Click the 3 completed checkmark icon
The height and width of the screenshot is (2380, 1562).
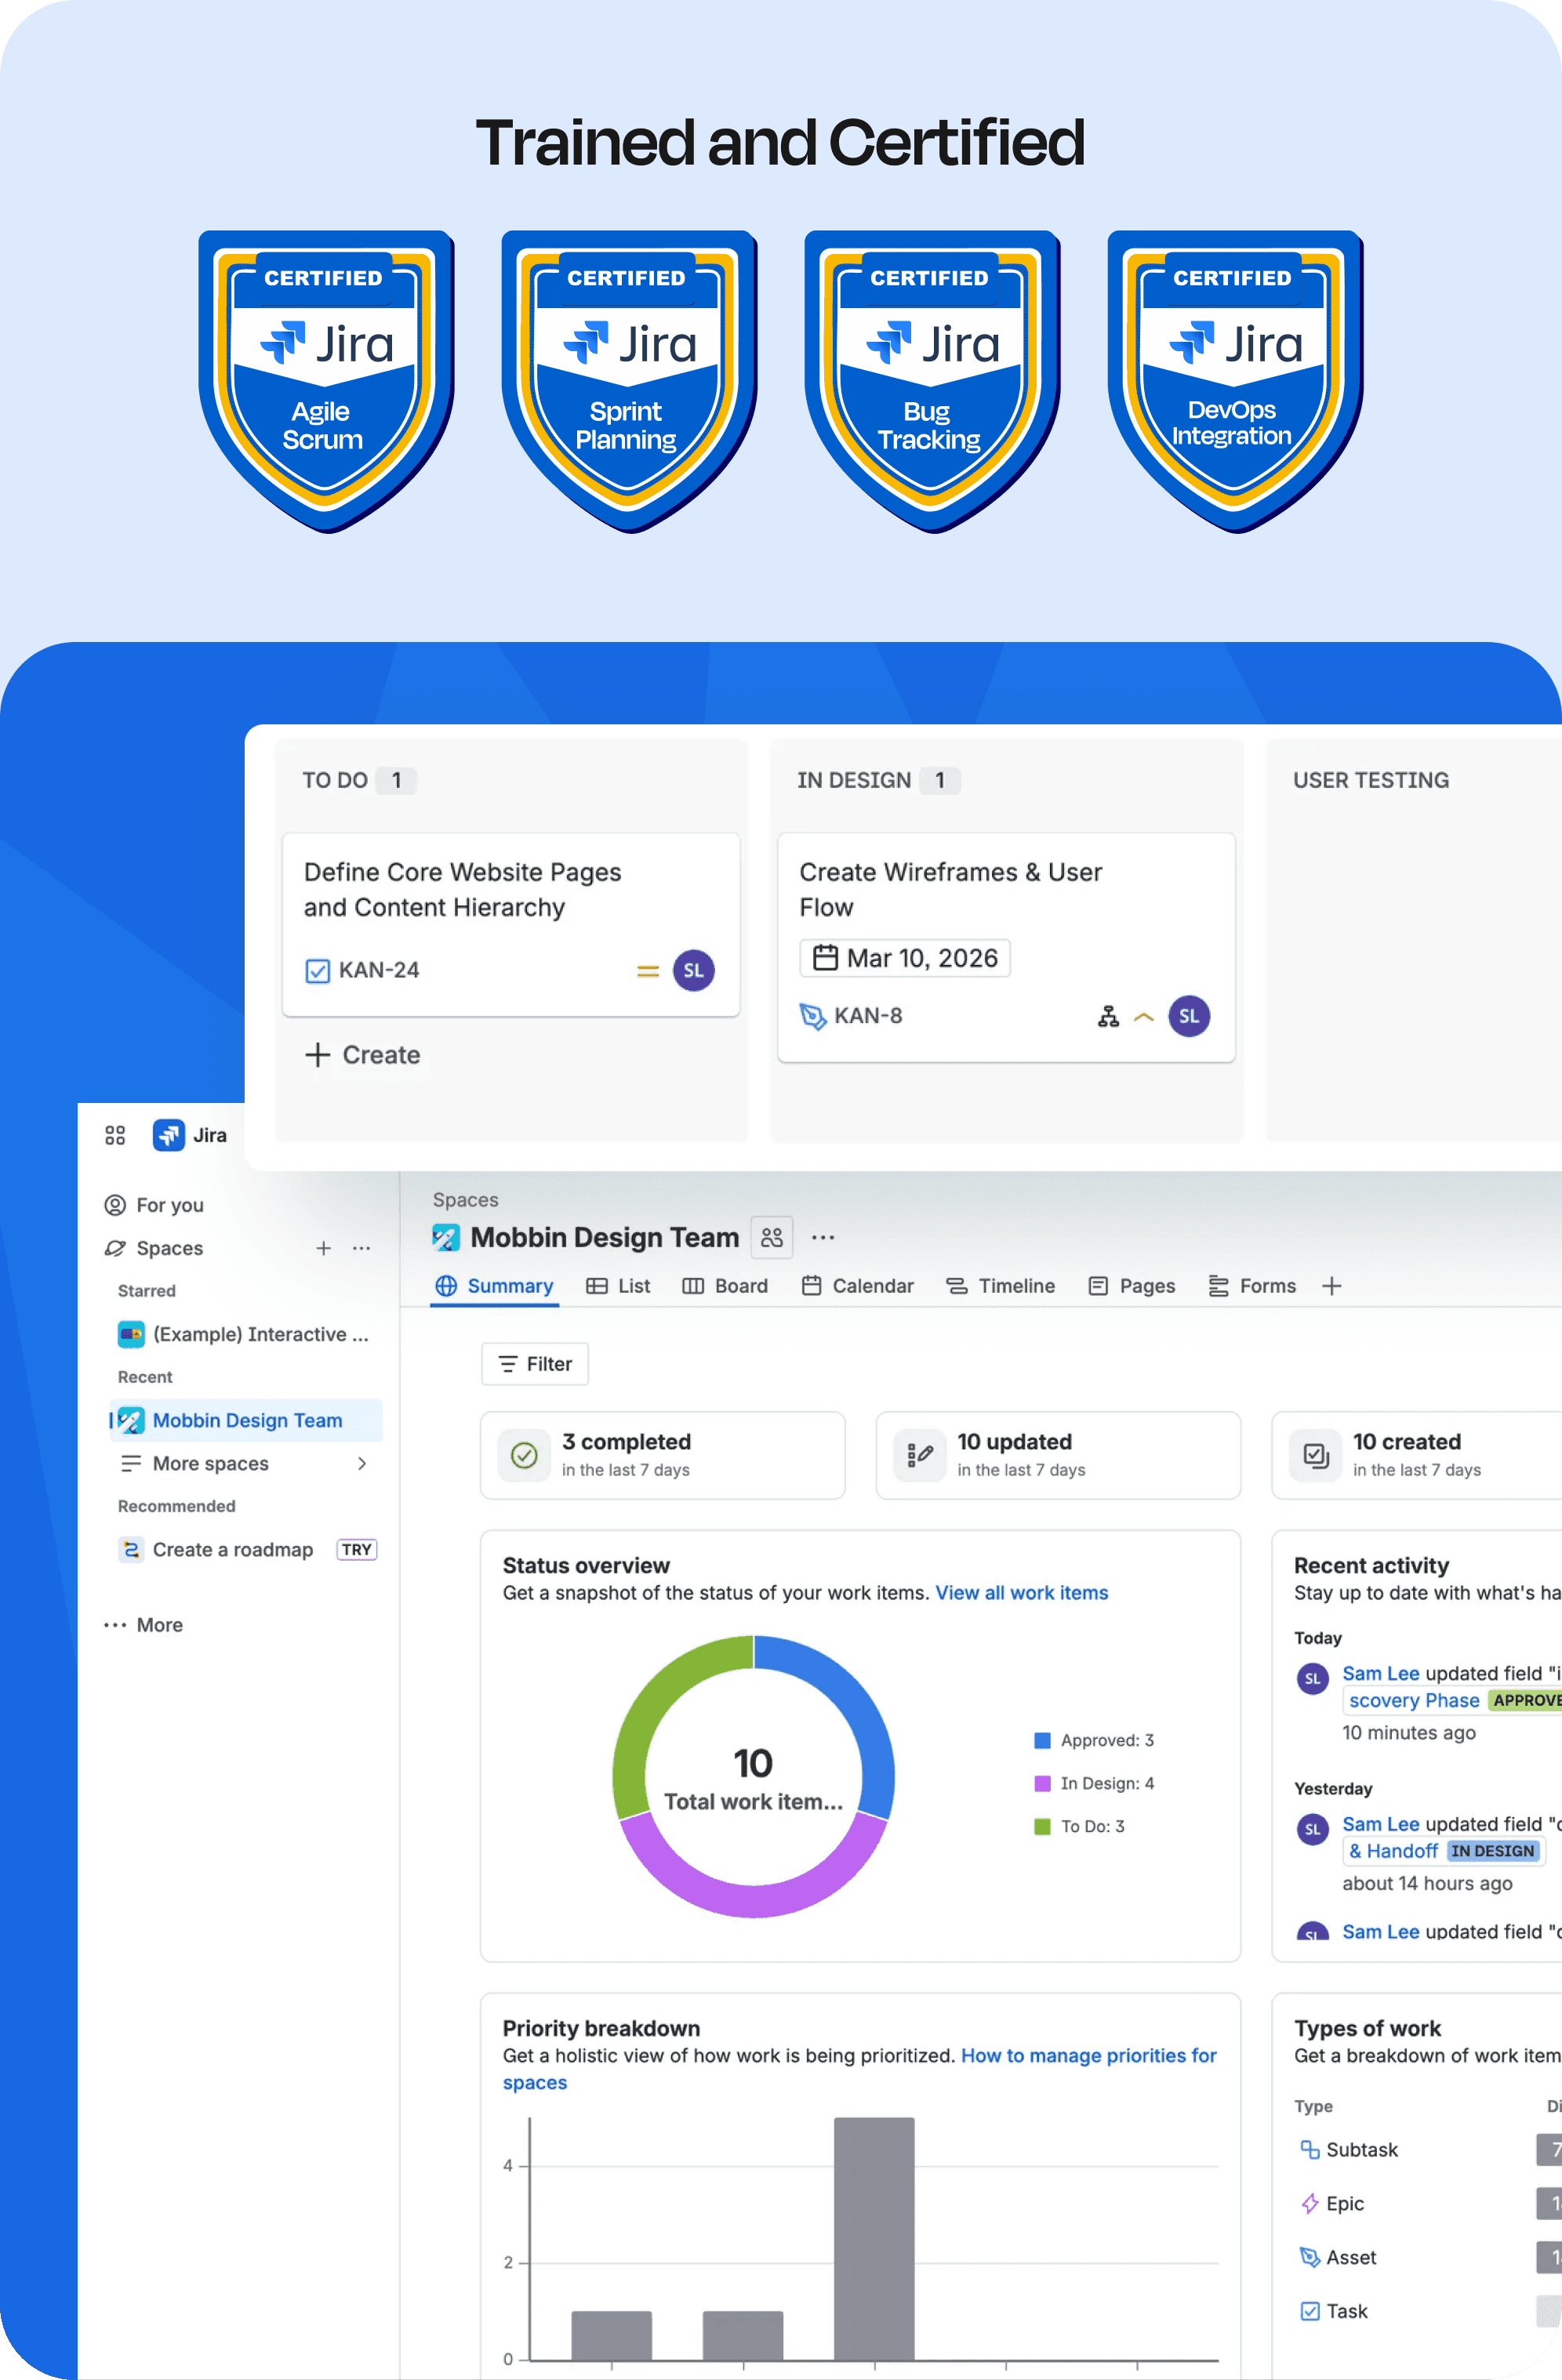(524, 1455)
